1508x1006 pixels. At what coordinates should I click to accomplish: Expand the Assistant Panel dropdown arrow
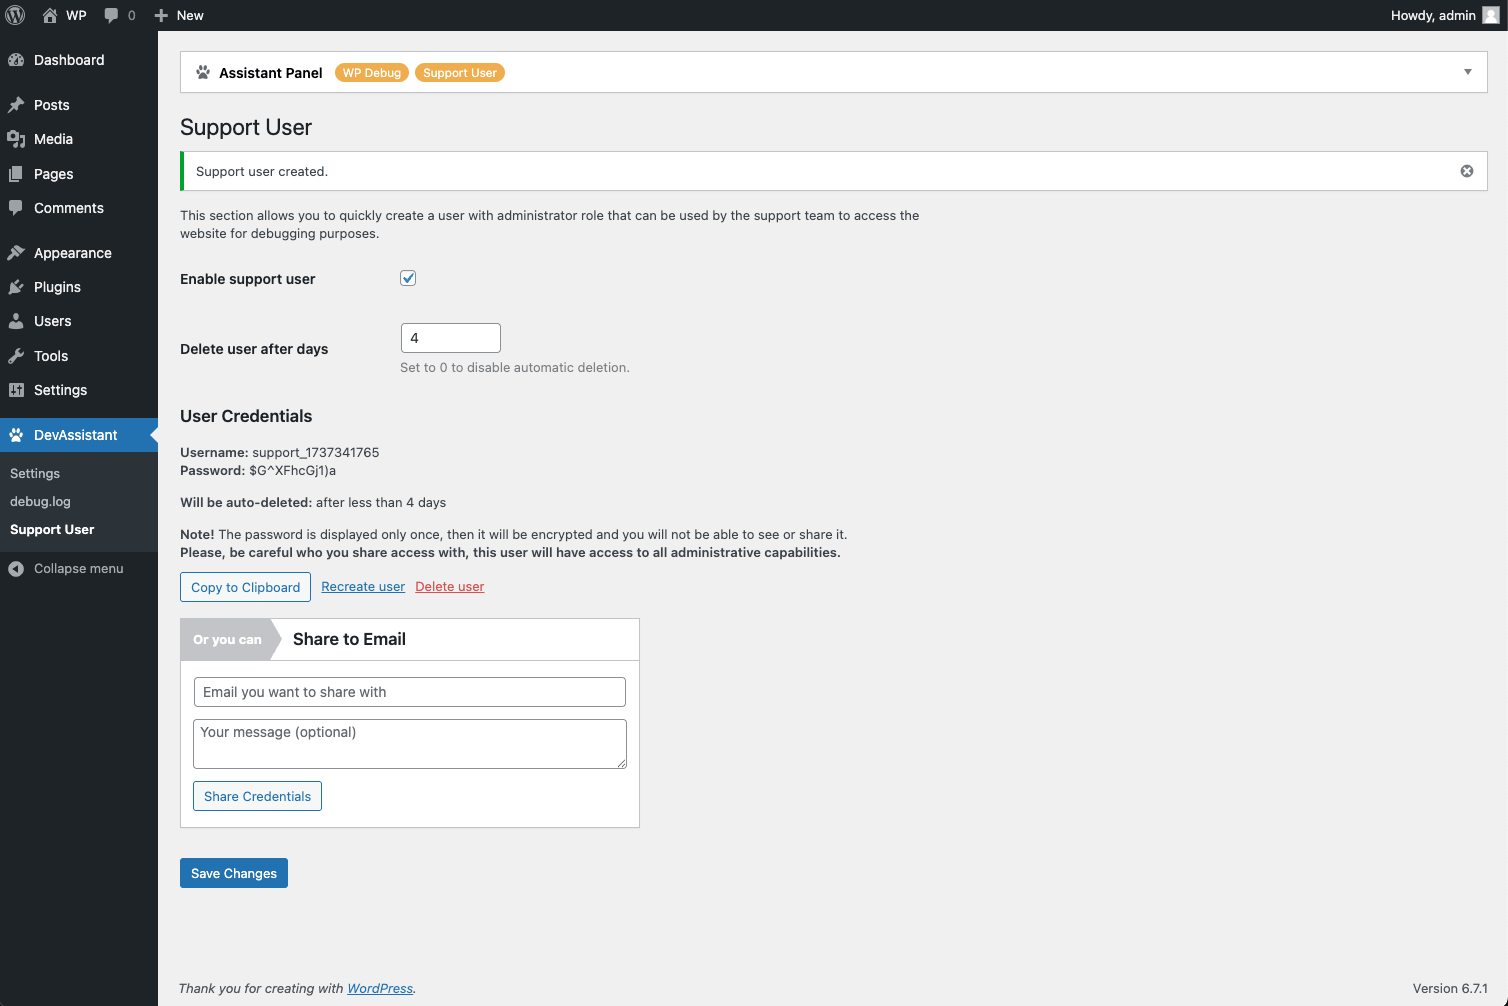click(x=1468, y=72)
